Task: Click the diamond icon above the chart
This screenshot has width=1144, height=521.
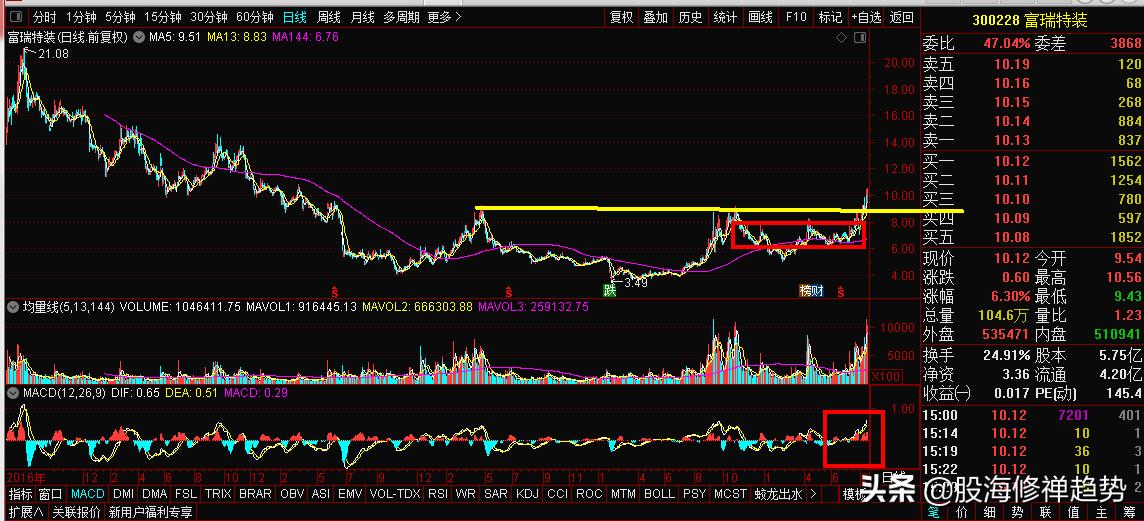Action: point(841,37)
